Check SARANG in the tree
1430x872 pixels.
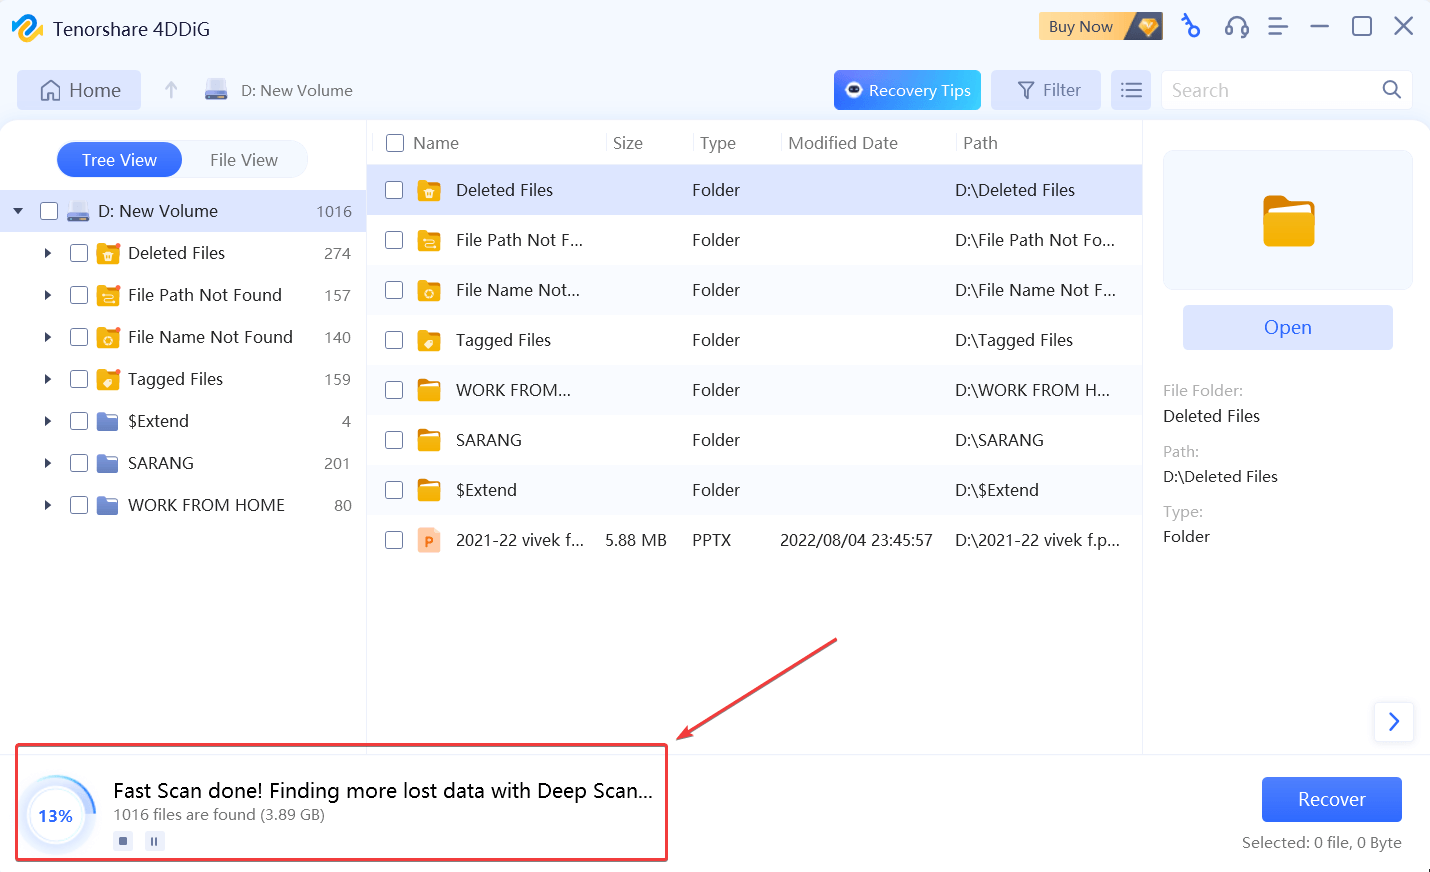point(79,463)
